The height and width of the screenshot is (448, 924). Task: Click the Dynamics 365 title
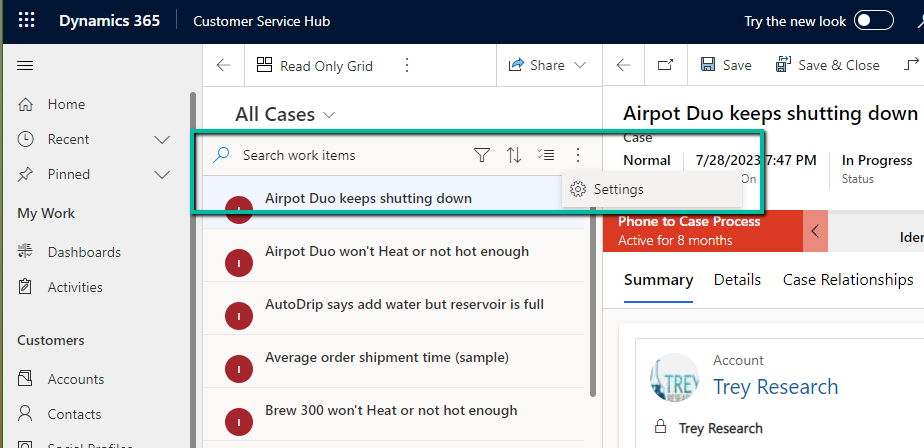(109, 21)
